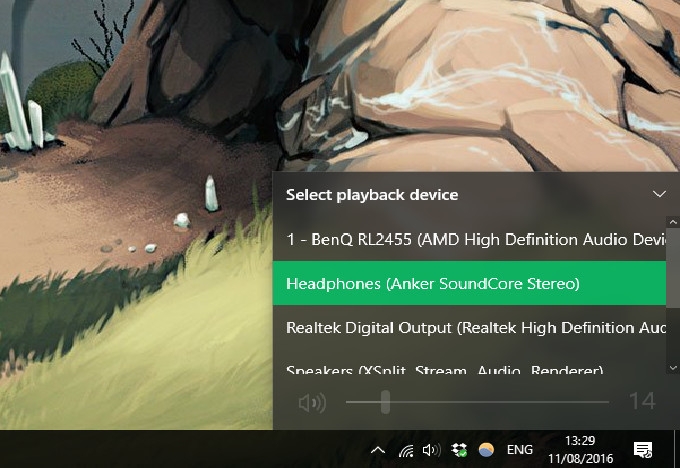Image resolution: width=680 pixels, height=468 pixels.
Task: Click the Select playback device title
Action: 372,195
